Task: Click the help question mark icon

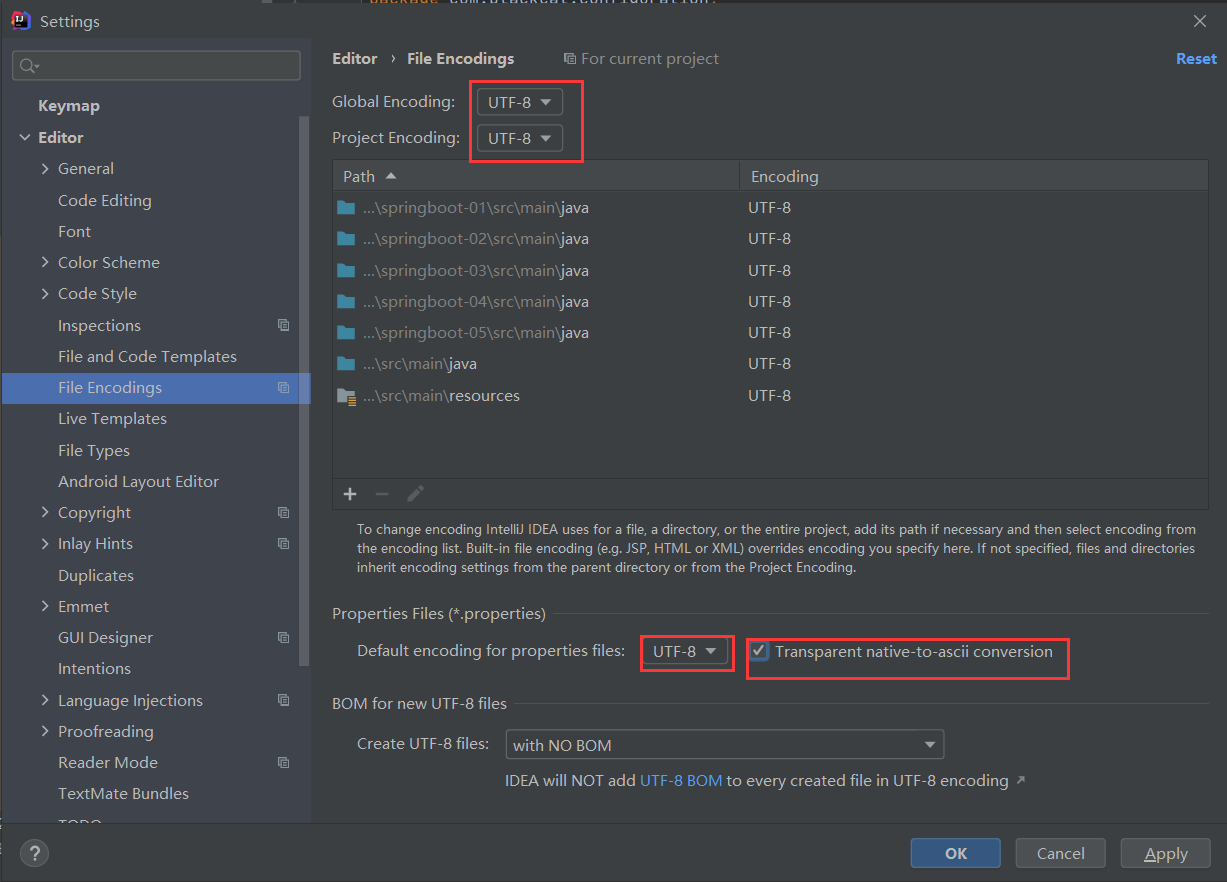Action: (34, 853)
